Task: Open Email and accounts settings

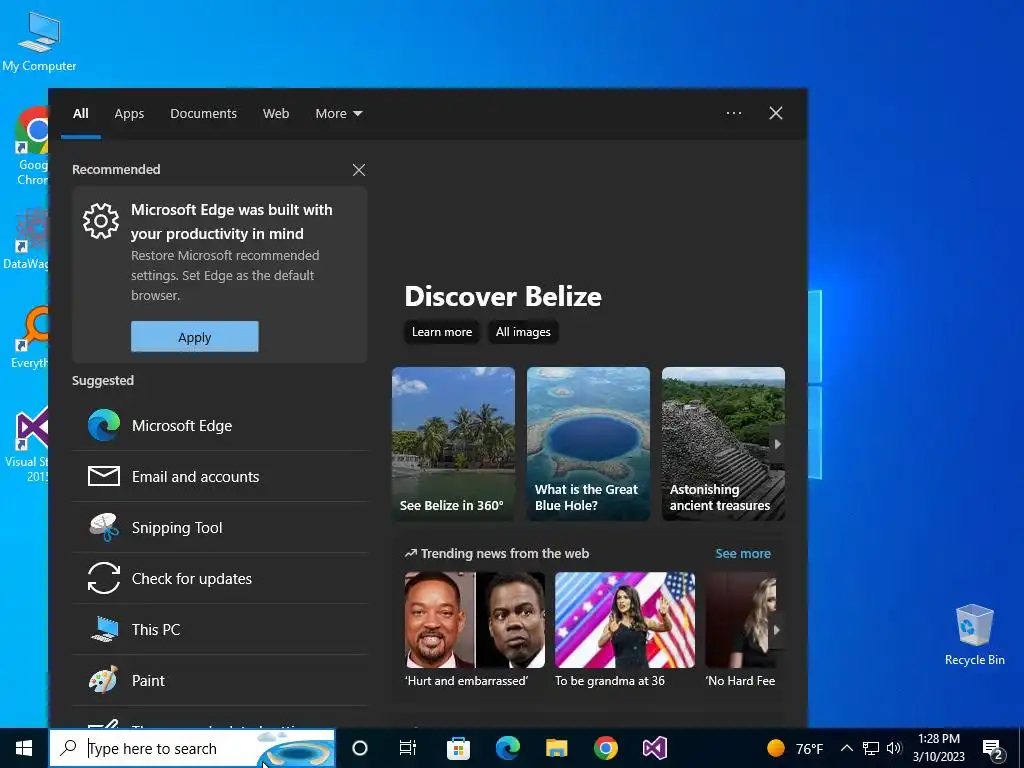Action: coord(219,476)
